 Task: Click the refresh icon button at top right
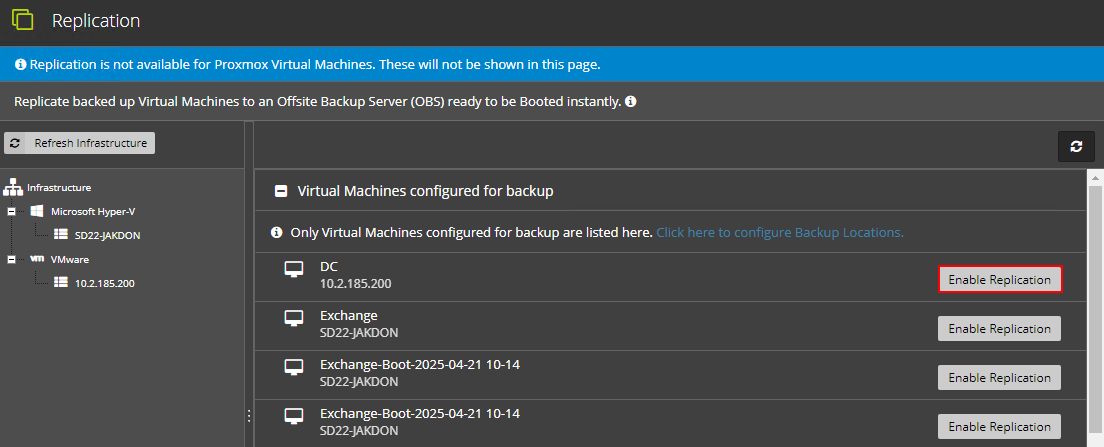click(1076, 146)
